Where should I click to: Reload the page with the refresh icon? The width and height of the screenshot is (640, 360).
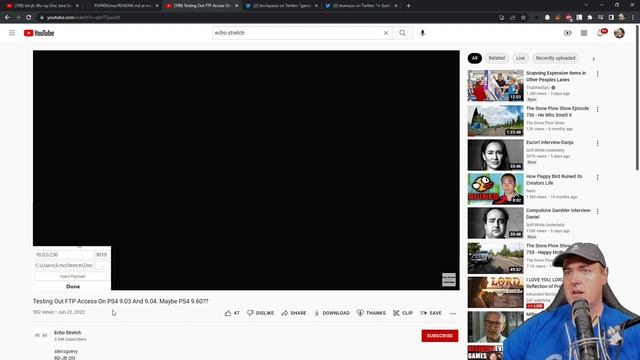click(29, 18)
